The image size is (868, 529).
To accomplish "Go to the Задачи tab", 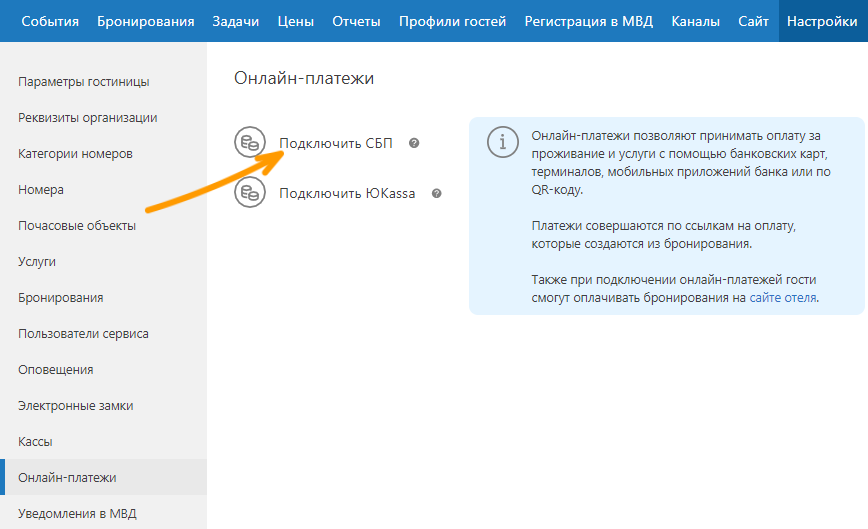I will (236, 21).
